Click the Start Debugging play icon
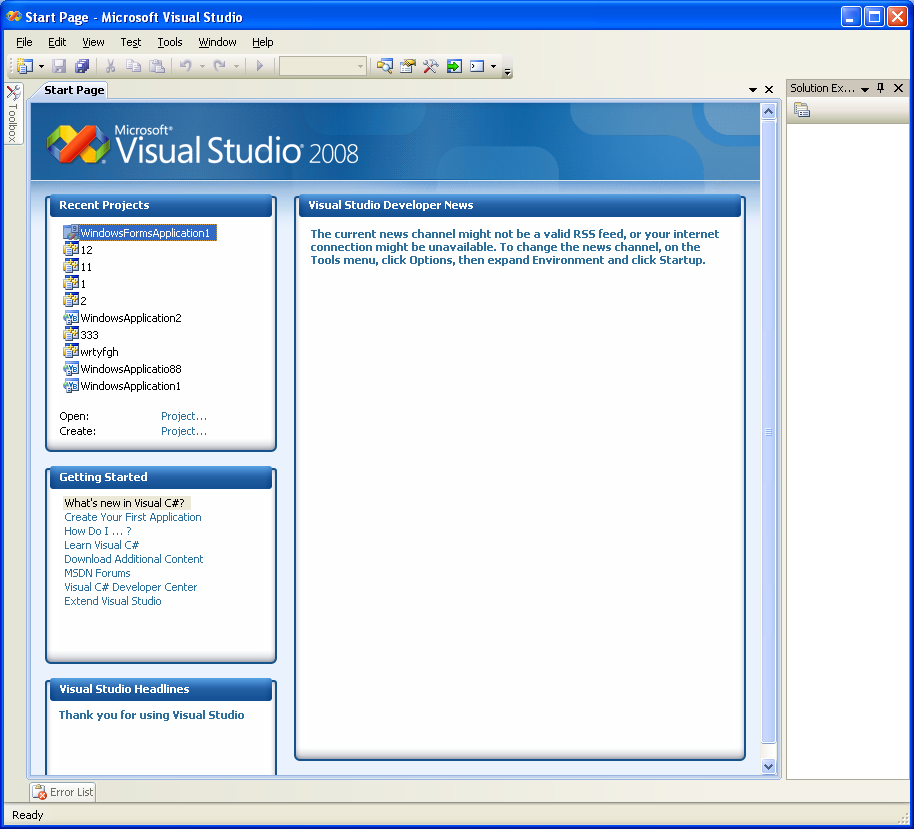 [x=260, y=66]
